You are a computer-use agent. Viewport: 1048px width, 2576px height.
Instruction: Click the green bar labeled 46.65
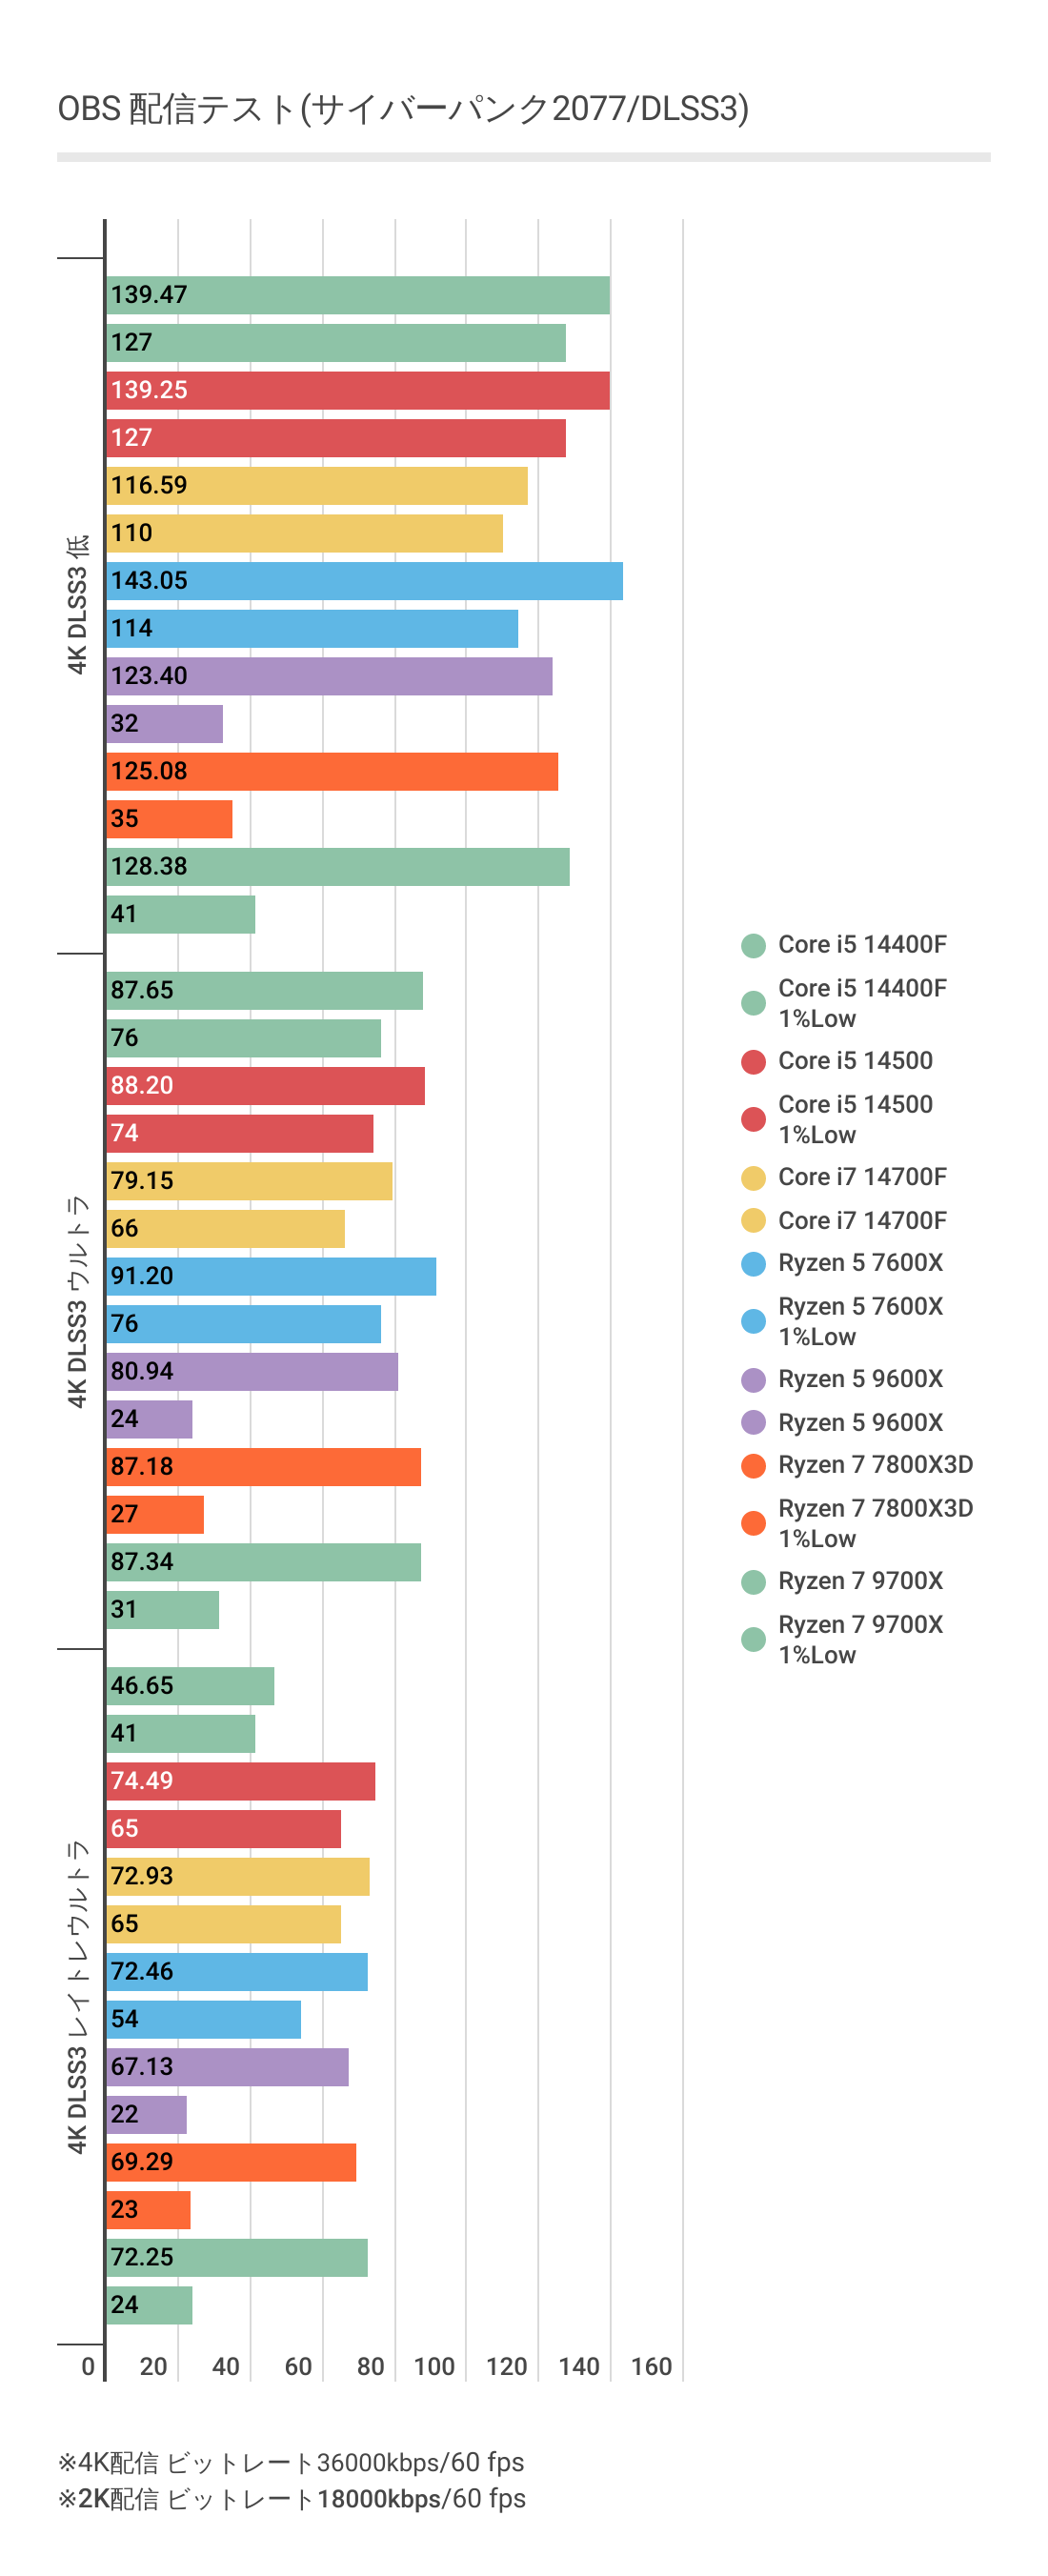point(190,1686)
